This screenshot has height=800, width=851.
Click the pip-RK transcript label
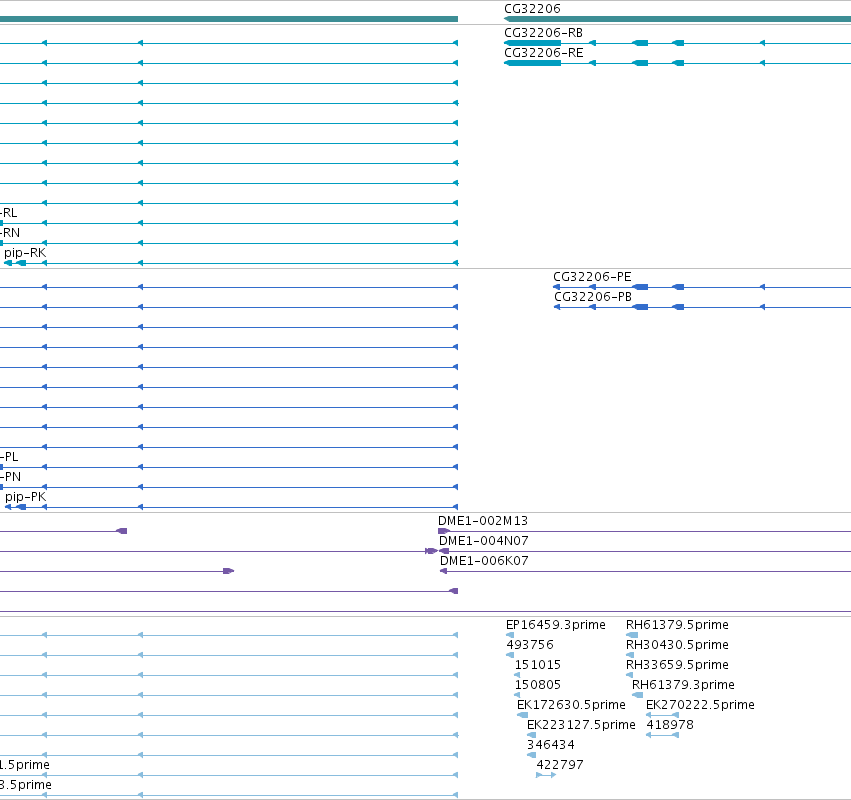tap(25, 253)
